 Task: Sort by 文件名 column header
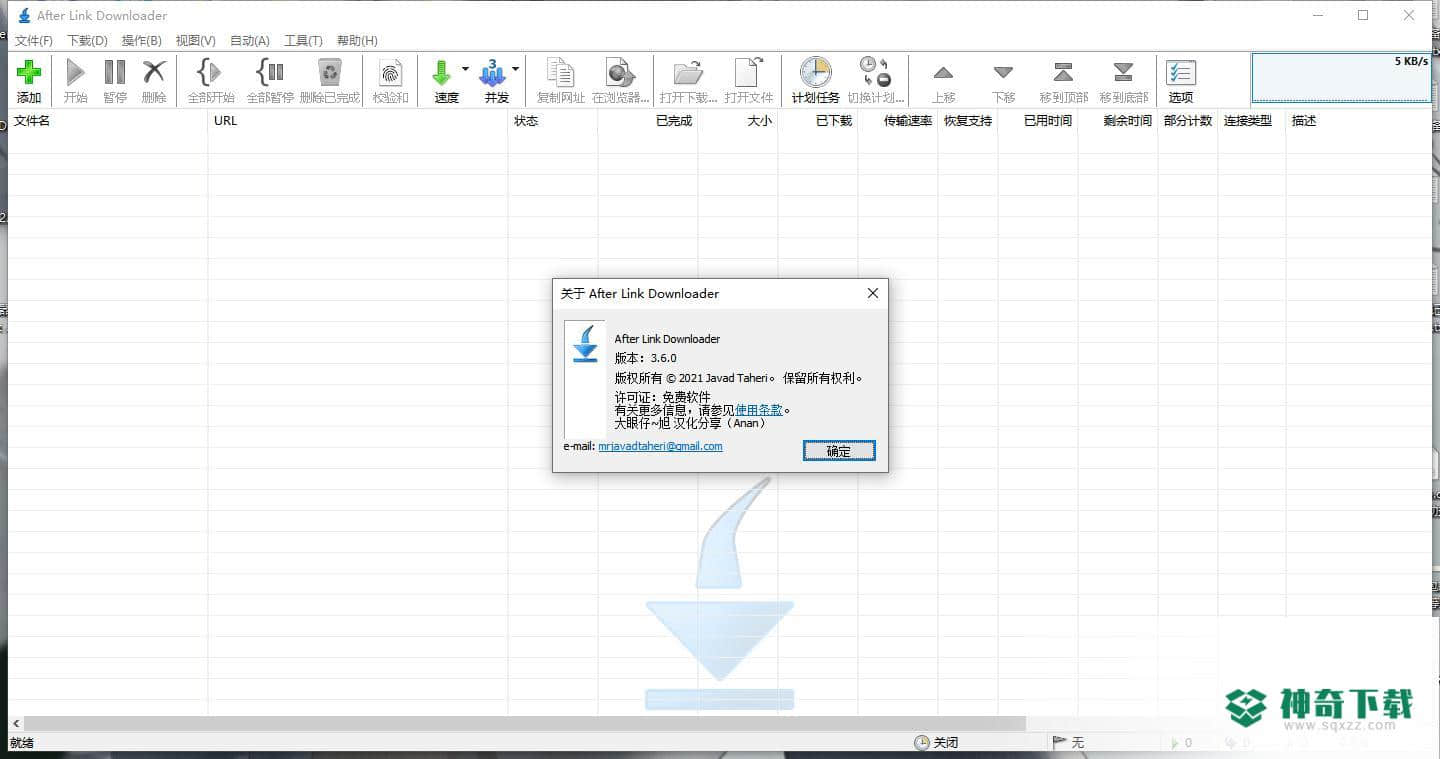[108, 121]
